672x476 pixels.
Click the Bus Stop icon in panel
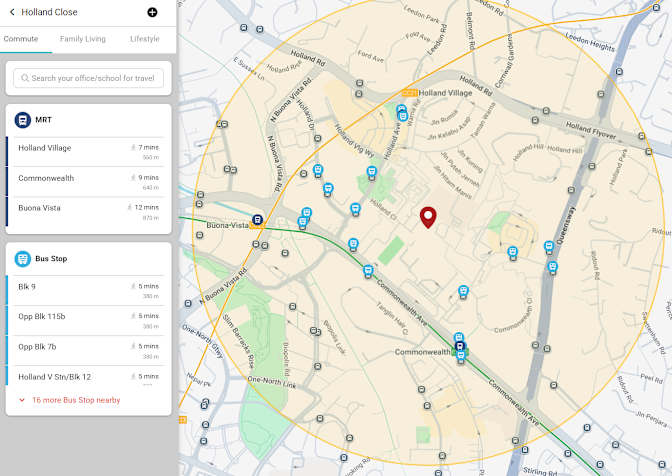click(x=22, y=259)
